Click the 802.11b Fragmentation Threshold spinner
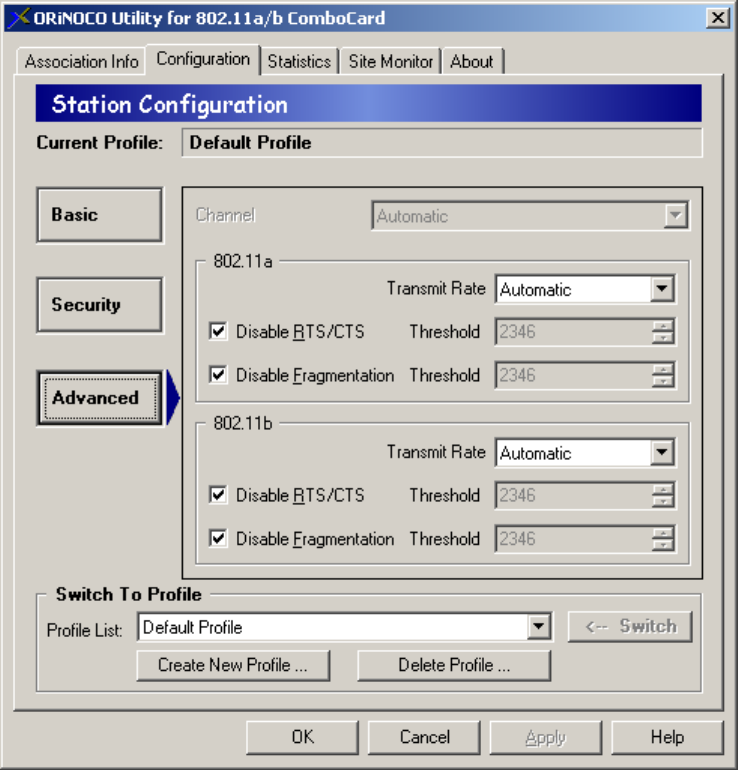The height and width of the screenshot is (770, 738). point(663,539)
